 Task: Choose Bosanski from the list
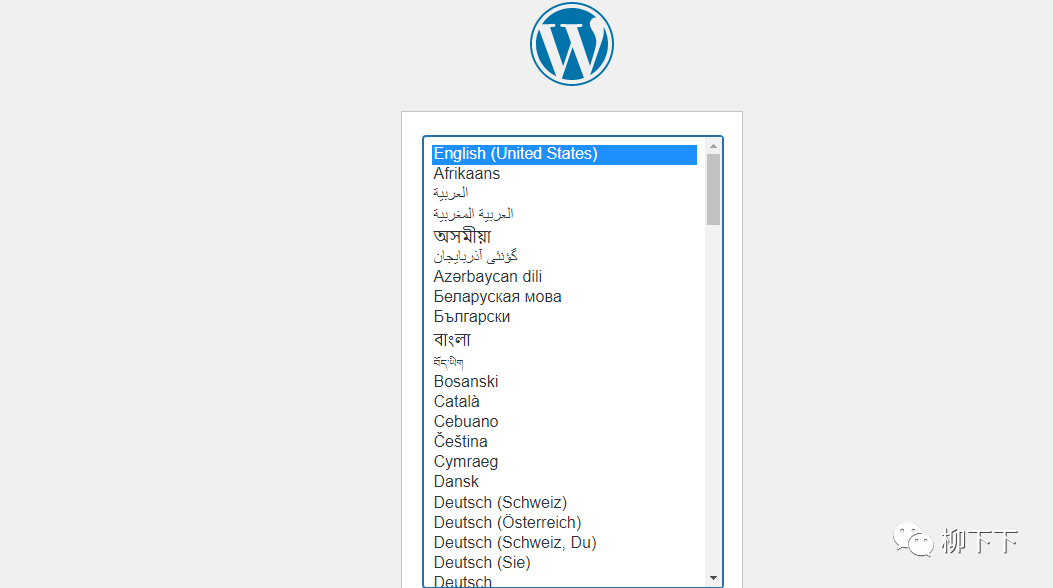tap(466, 382)
